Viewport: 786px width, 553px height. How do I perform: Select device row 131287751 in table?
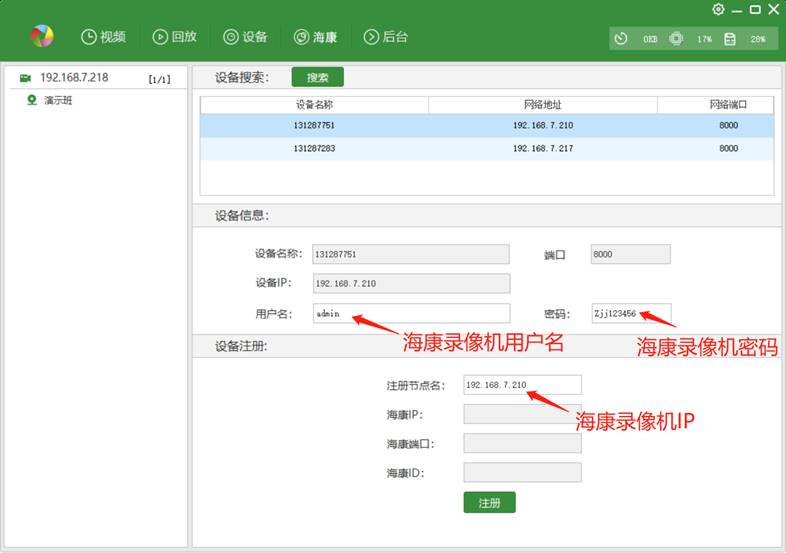(x=486, y=125)
